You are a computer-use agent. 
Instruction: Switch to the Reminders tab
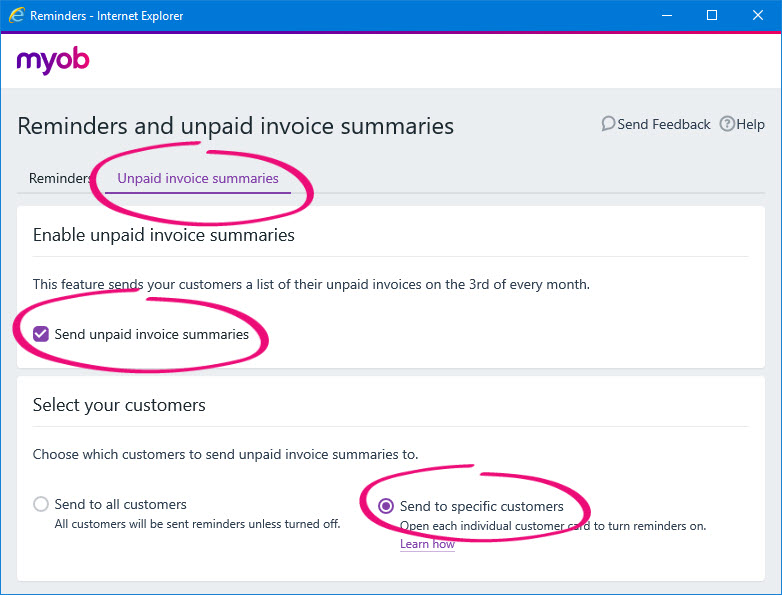(x=60, y=178)
